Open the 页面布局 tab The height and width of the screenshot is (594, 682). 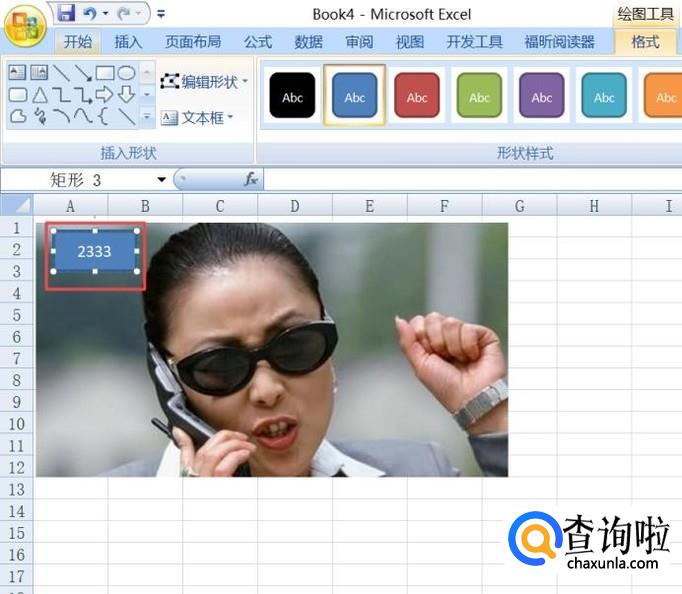[x=193, y=42]
